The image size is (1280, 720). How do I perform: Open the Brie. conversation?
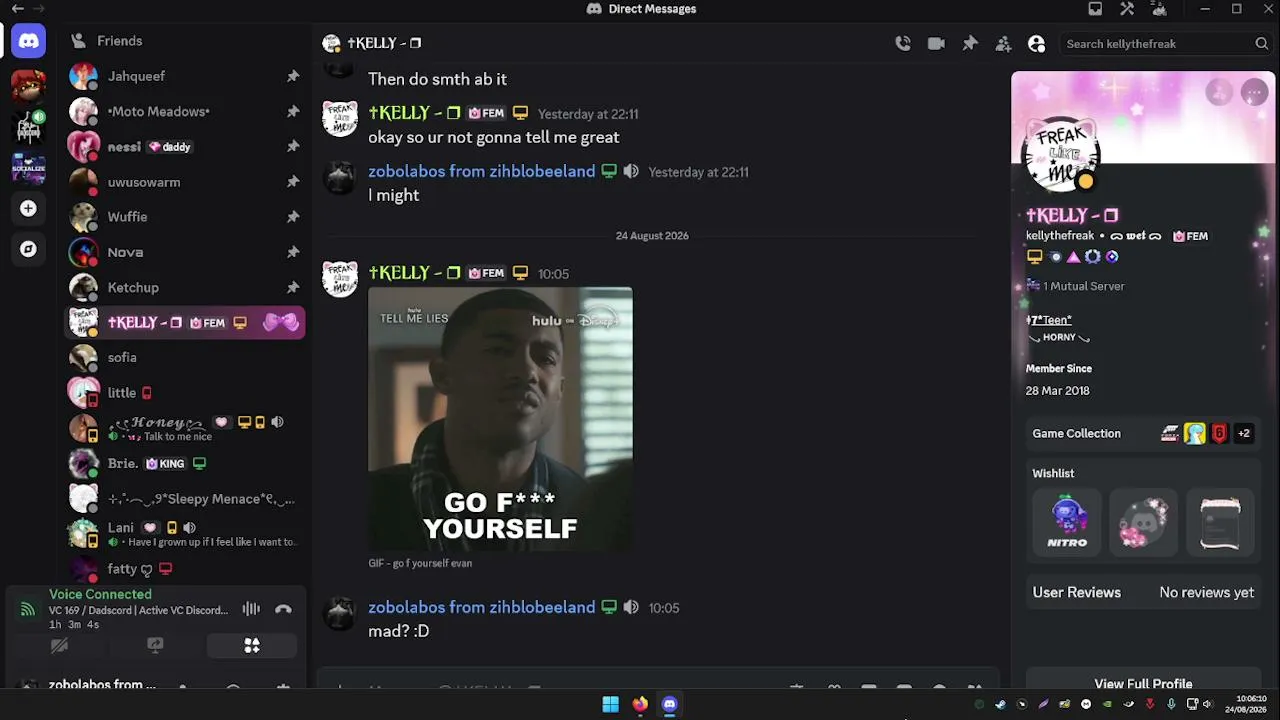pos(185,463)
